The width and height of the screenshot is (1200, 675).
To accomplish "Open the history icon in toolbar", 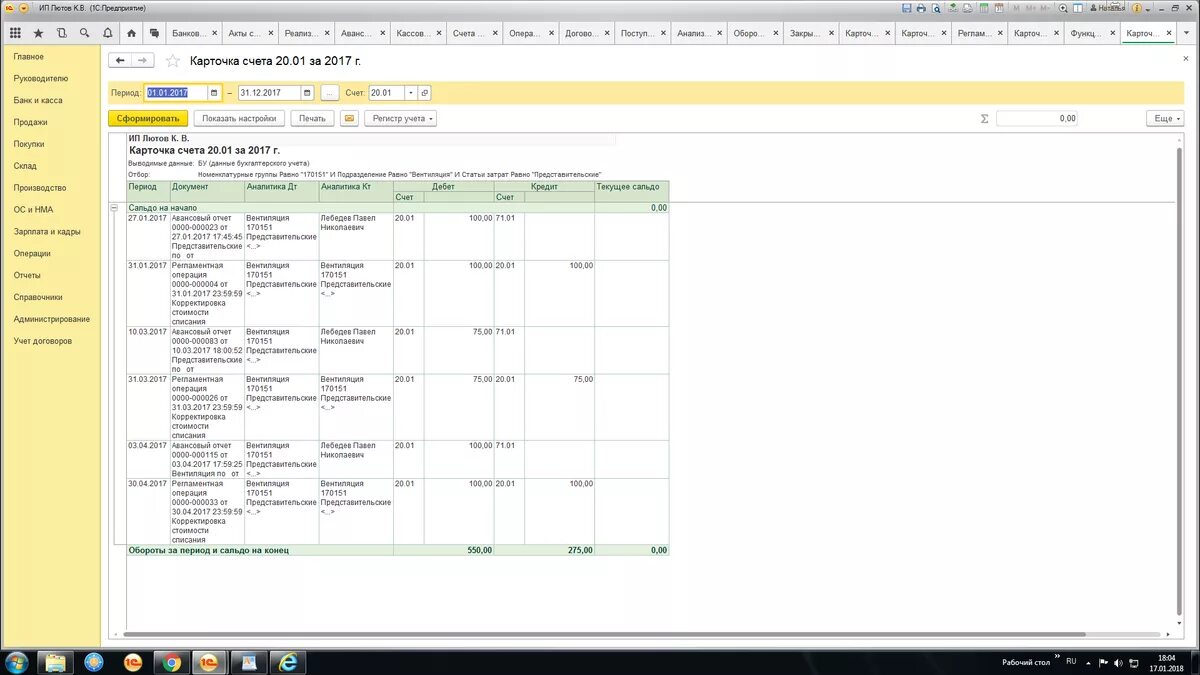I will [62, 33].
